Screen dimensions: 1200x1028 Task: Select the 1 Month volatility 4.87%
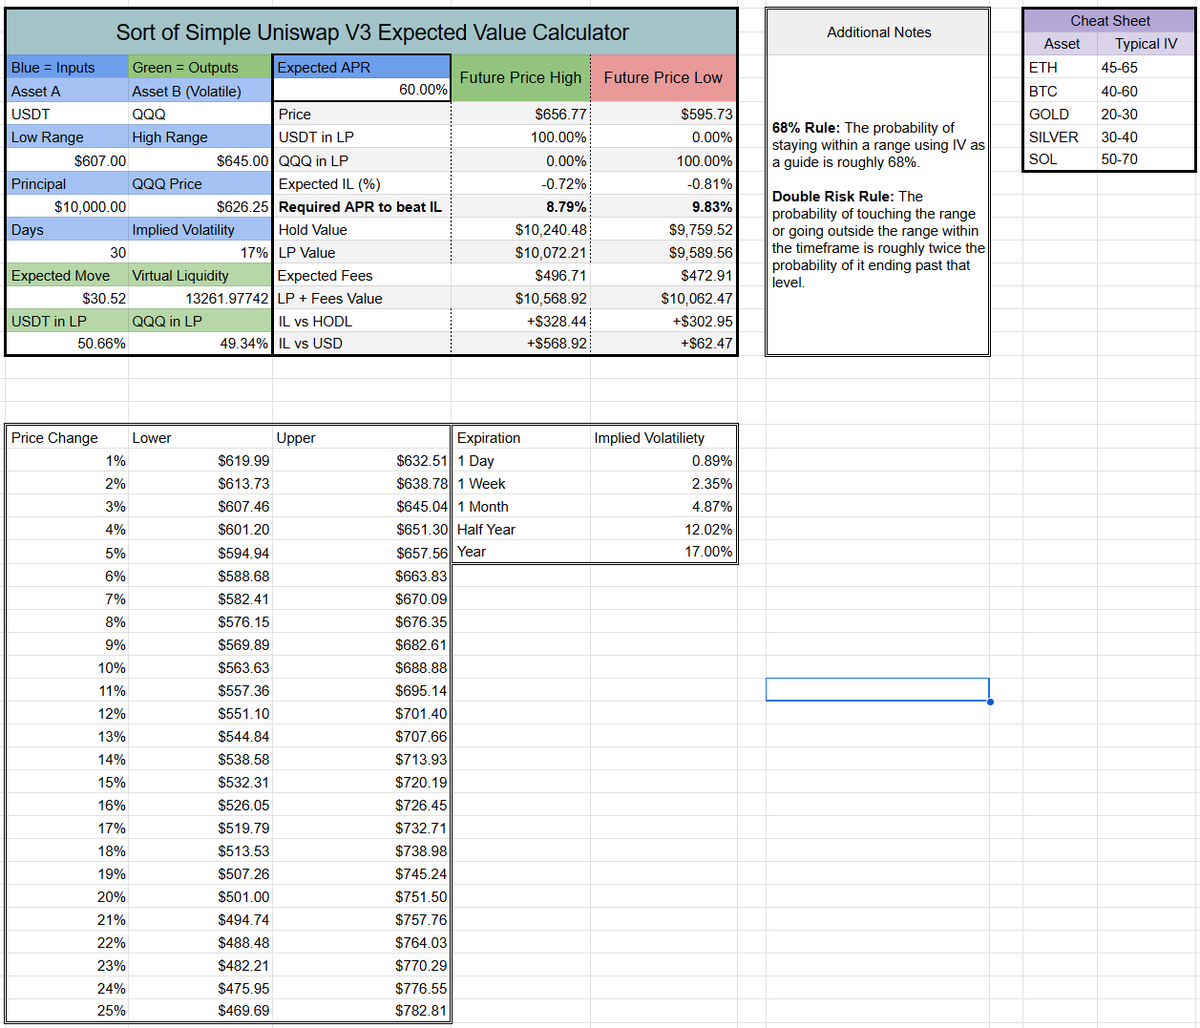pyautogui.click(x=664, y=506)
